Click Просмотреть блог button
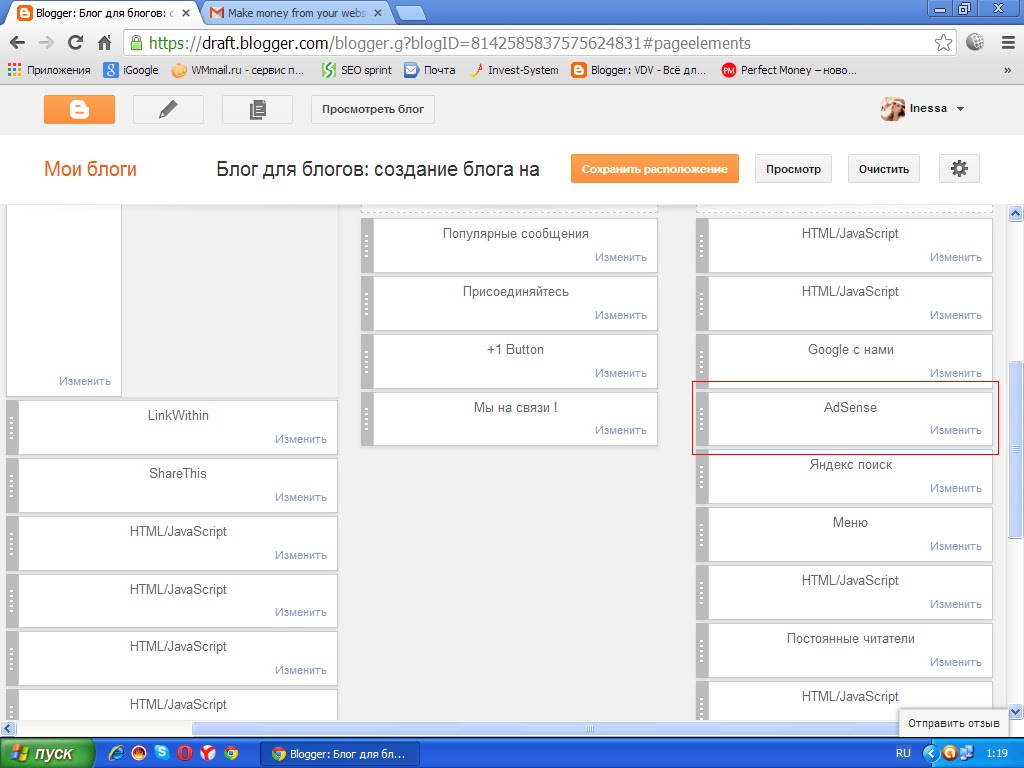Image resolution: width=1024 pixels, height=768 pixels. click(x=373, y=109)
